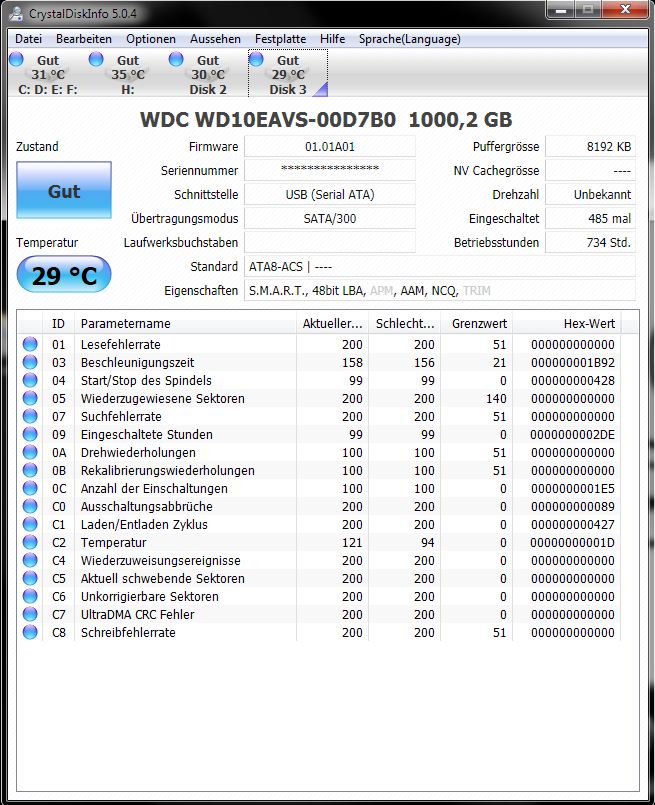The width and height of the screenshot is (655, 805).
Task: Click the status orb for Eingeschaltete Stunden
Action: (30, 434)
